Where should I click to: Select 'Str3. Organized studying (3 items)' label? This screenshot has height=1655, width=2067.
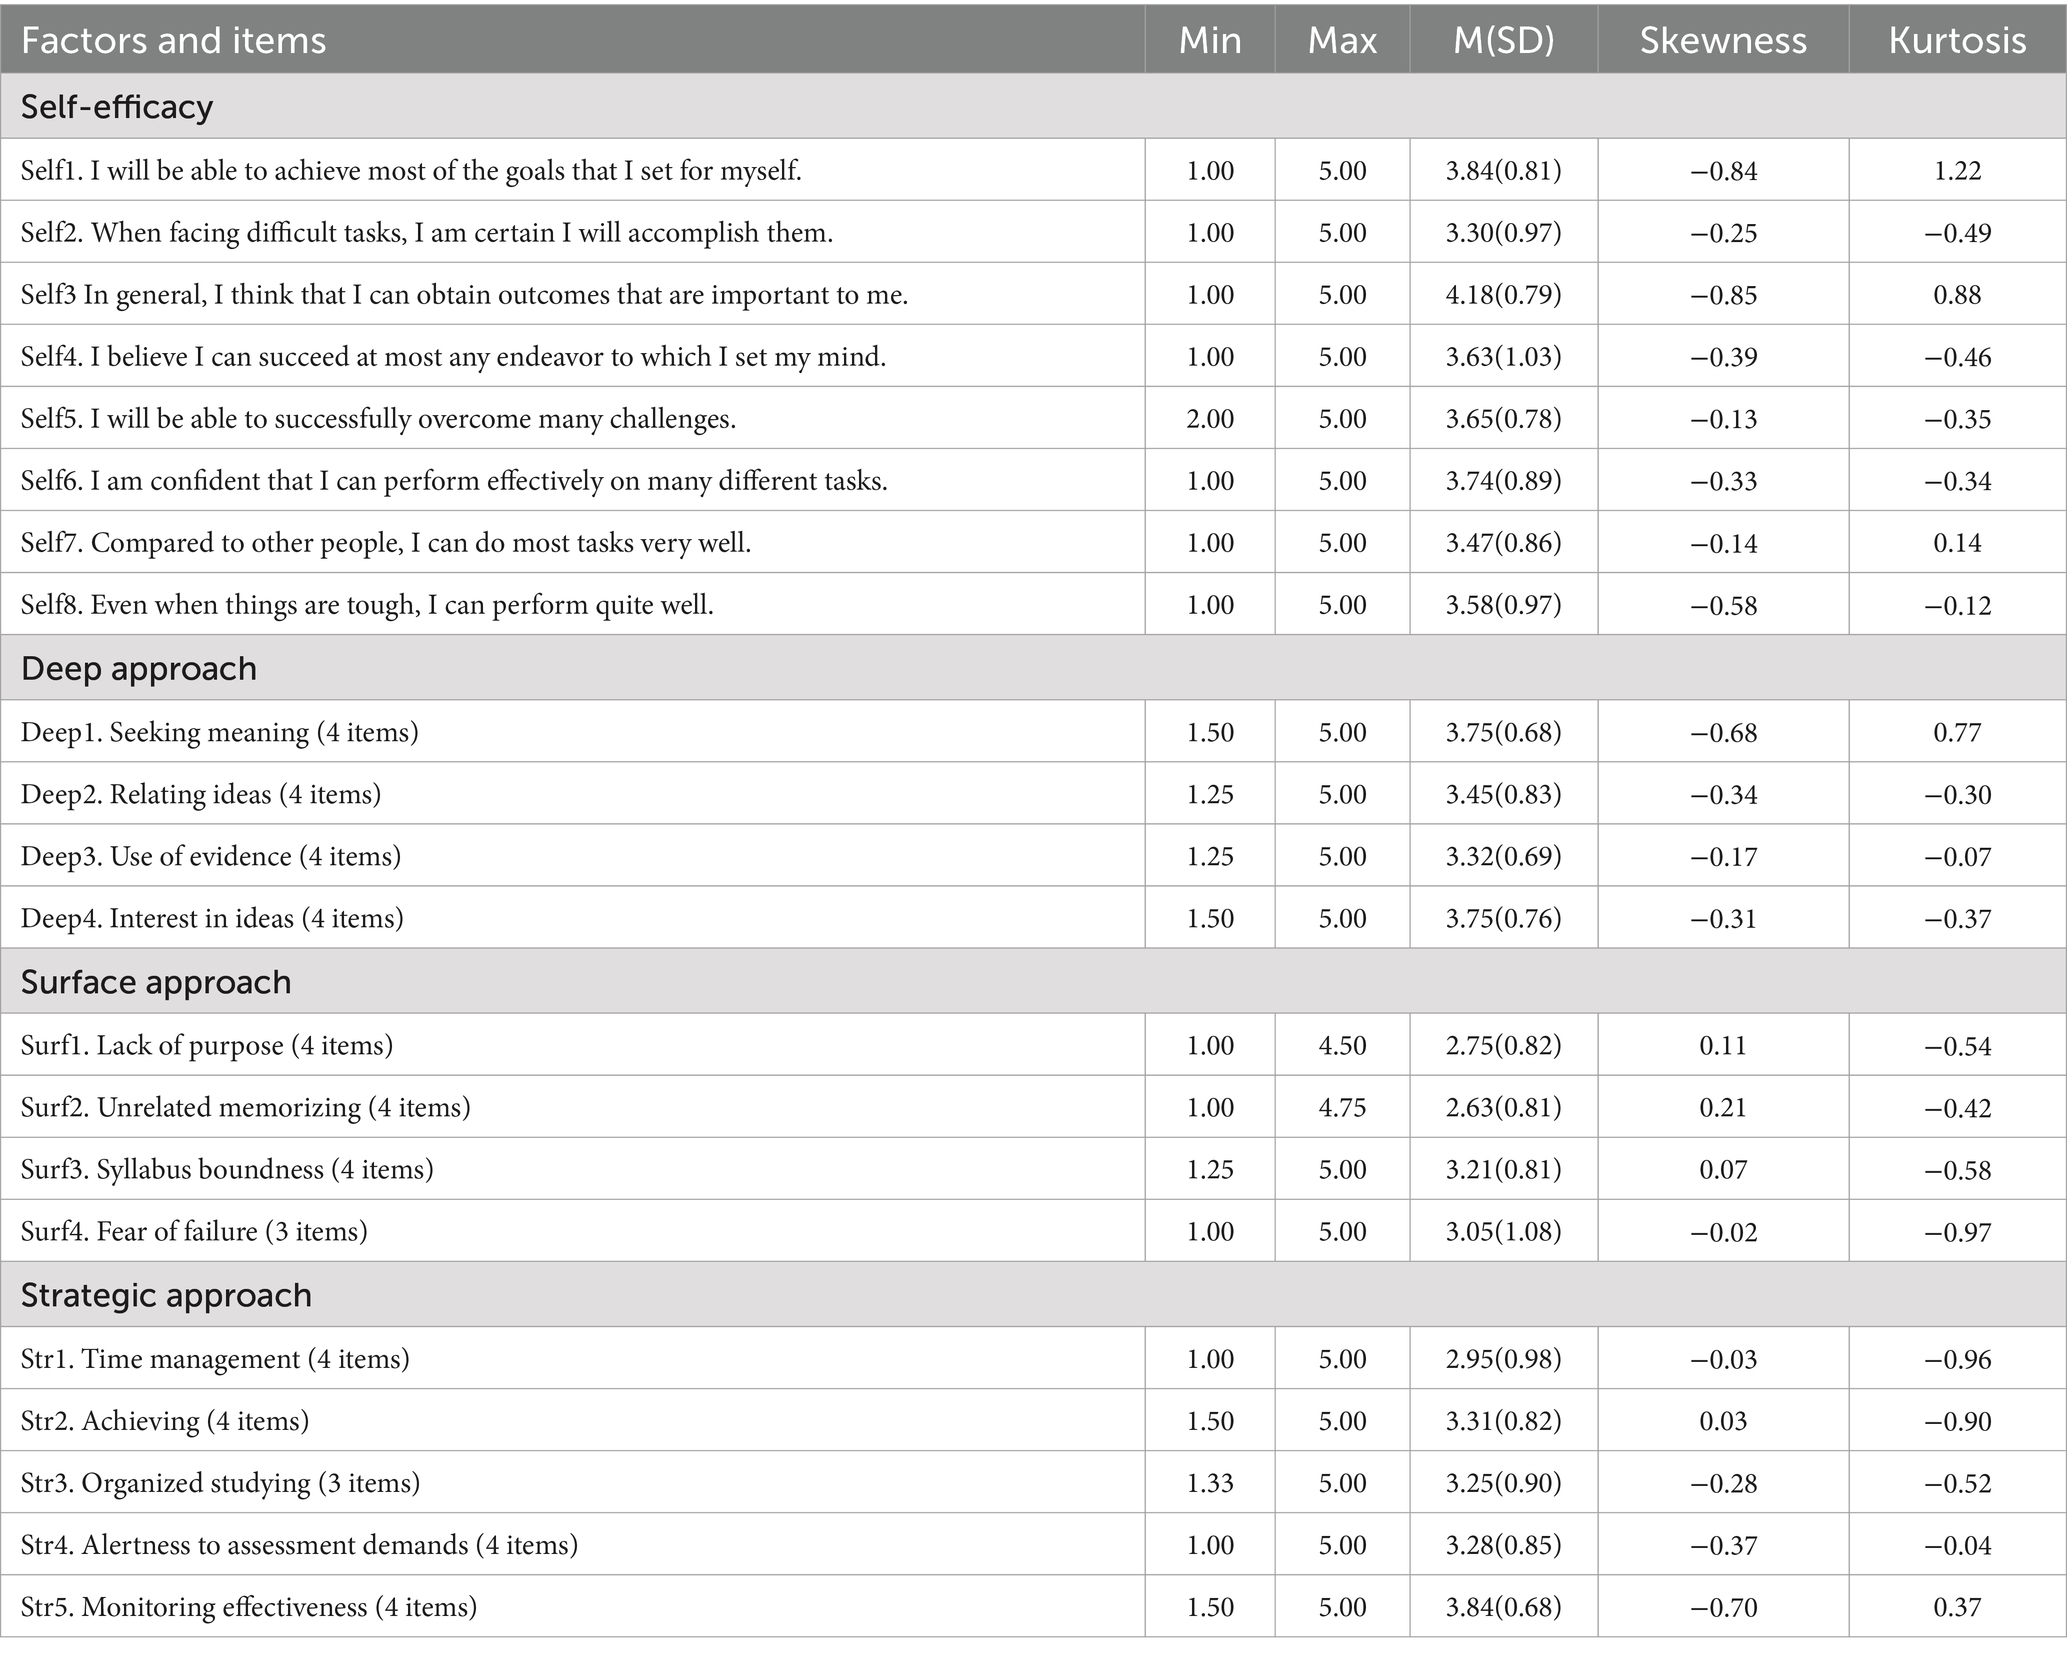pyautogui.click(x=220, y=1483)
